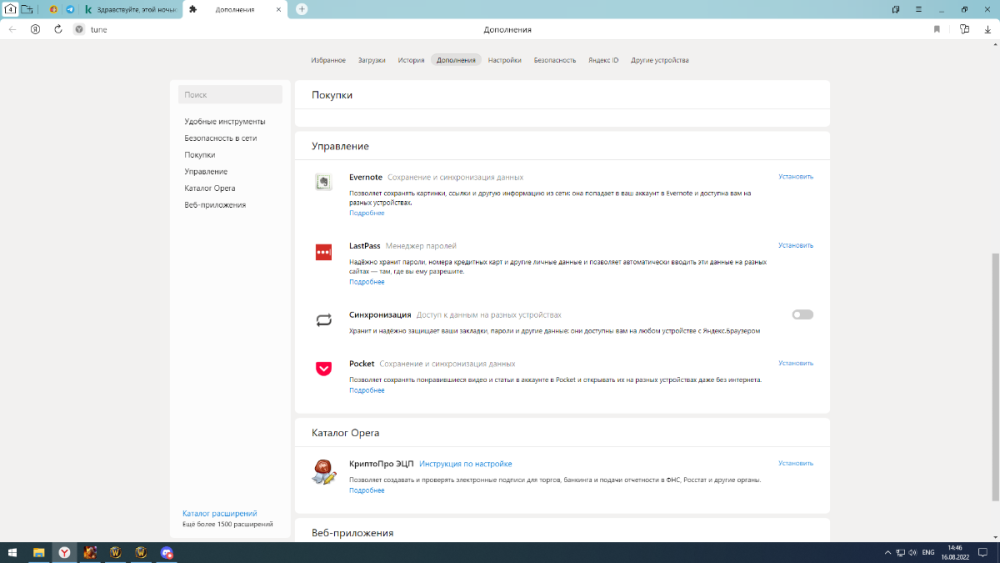Click the page vertical scrollbar
Image resolution: width=1000 pixels, height=563 pixels.
996,376
